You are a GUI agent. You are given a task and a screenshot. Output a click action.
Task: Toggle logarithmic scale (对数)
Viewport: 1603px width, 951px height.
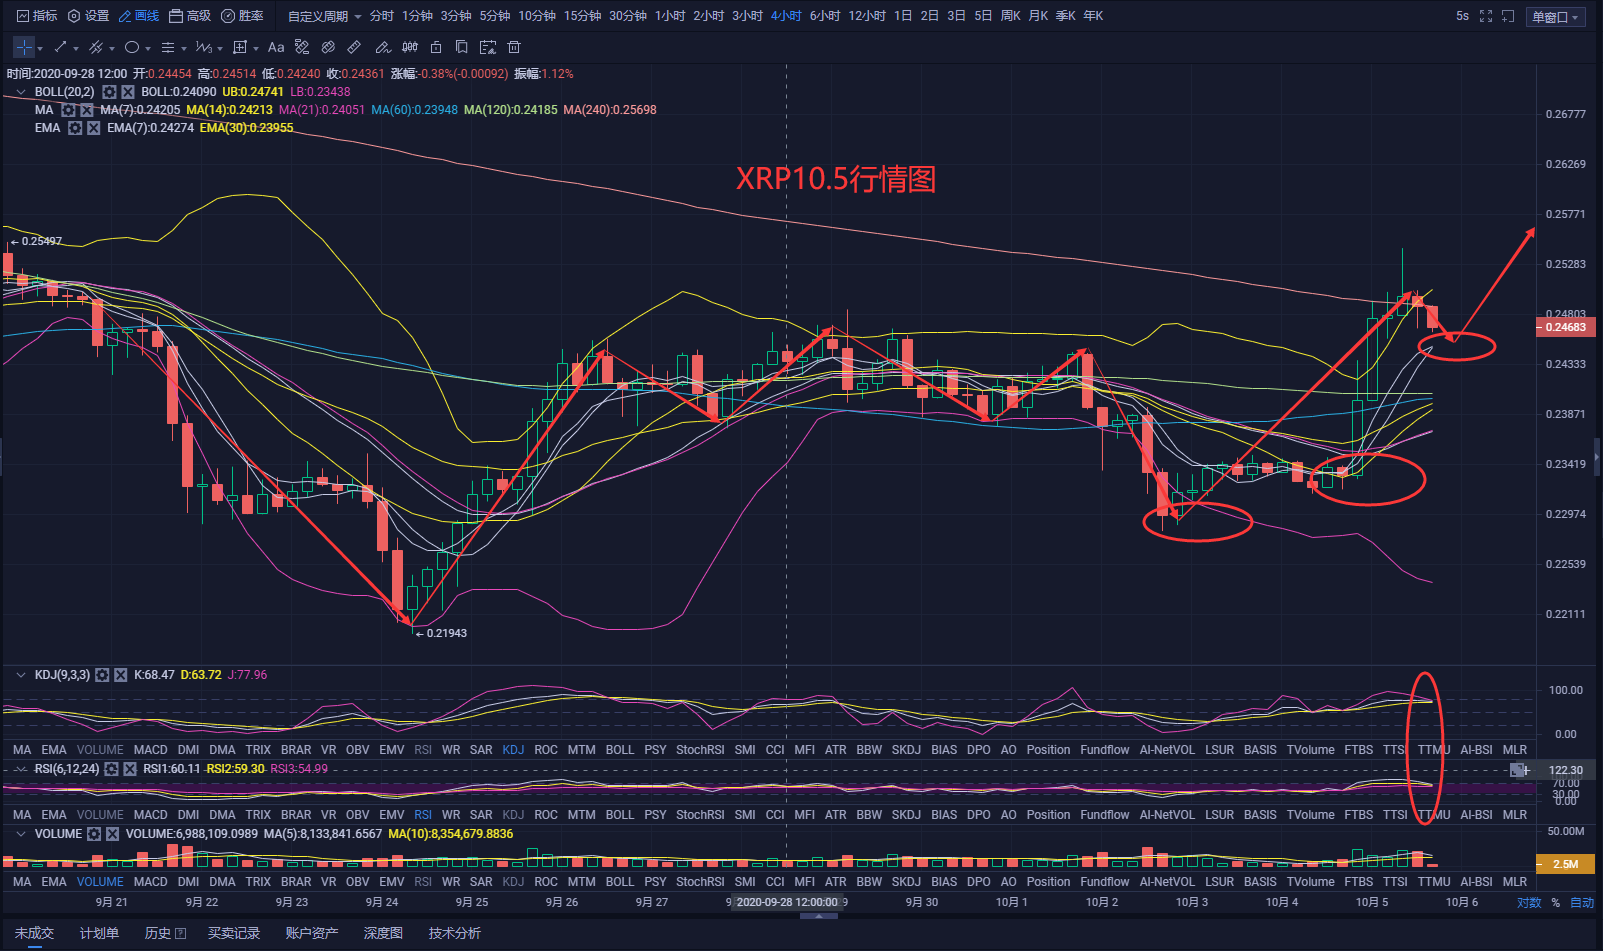pos(1529,902)
